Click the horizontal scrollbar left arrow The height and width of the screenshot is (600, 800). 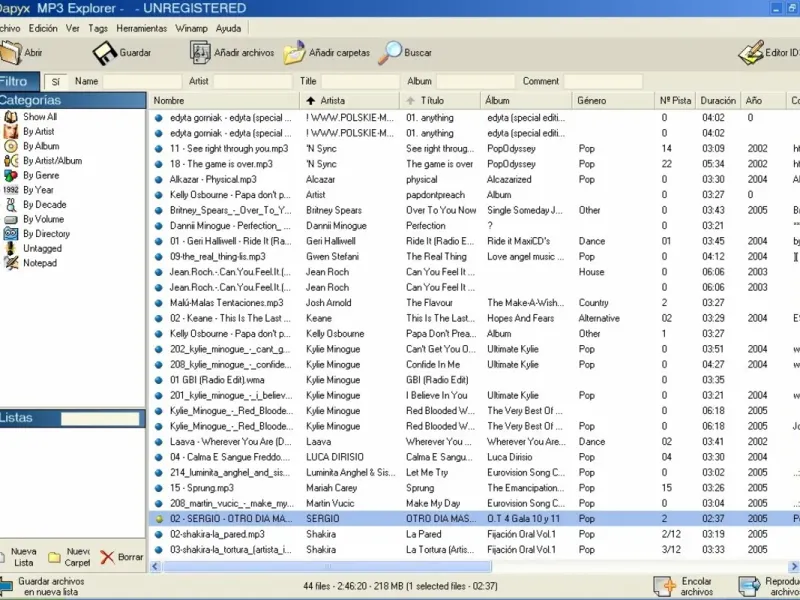155,566
